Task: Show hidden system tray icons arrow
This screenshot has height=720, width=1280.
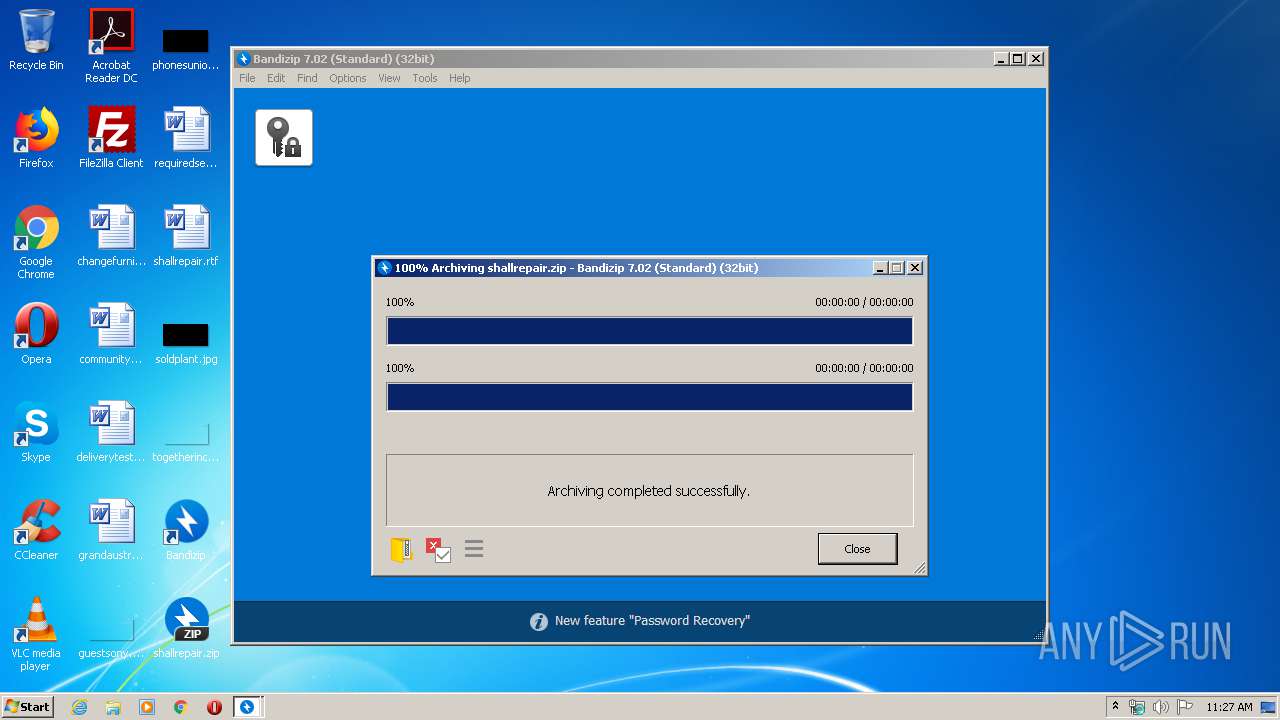Action: pos(1115,707)
